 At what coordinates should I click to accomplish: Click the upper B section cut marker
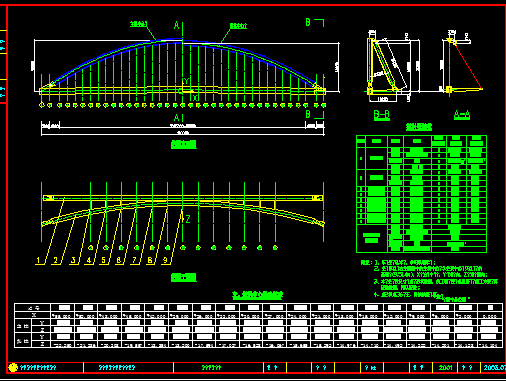[x=308, y=22]
